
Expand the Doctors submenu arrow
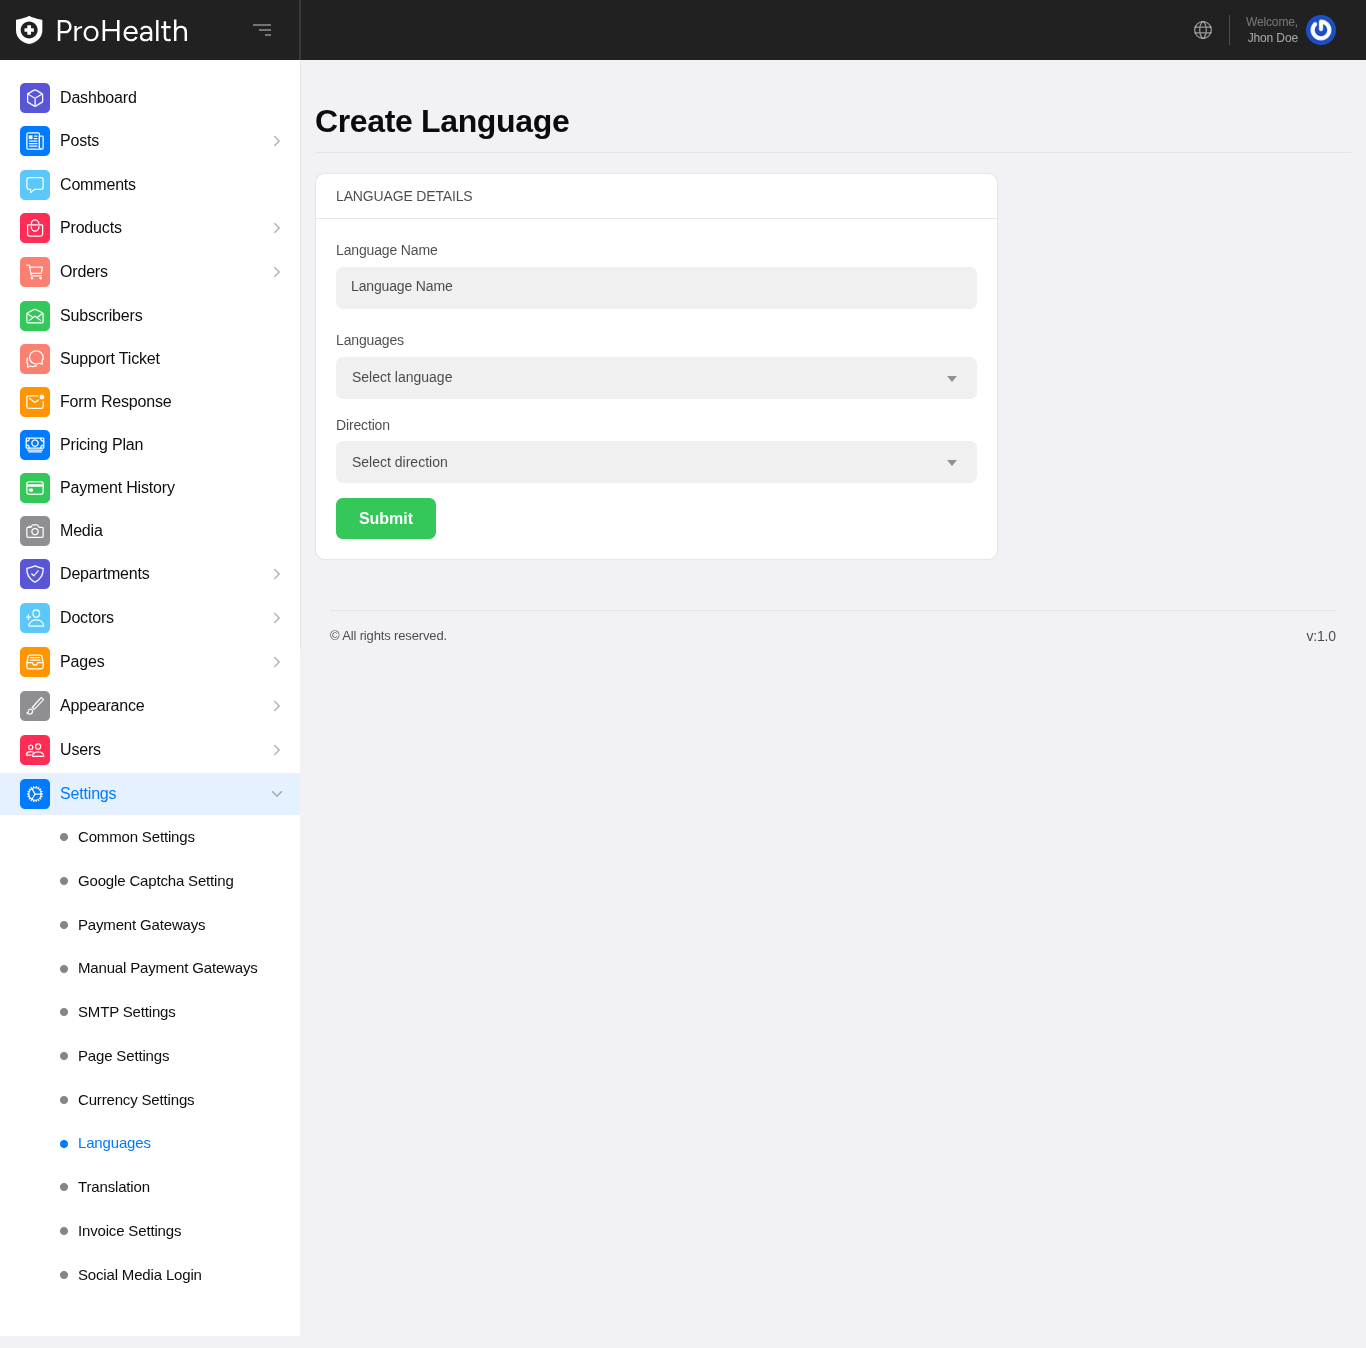(x=277, y=618)
